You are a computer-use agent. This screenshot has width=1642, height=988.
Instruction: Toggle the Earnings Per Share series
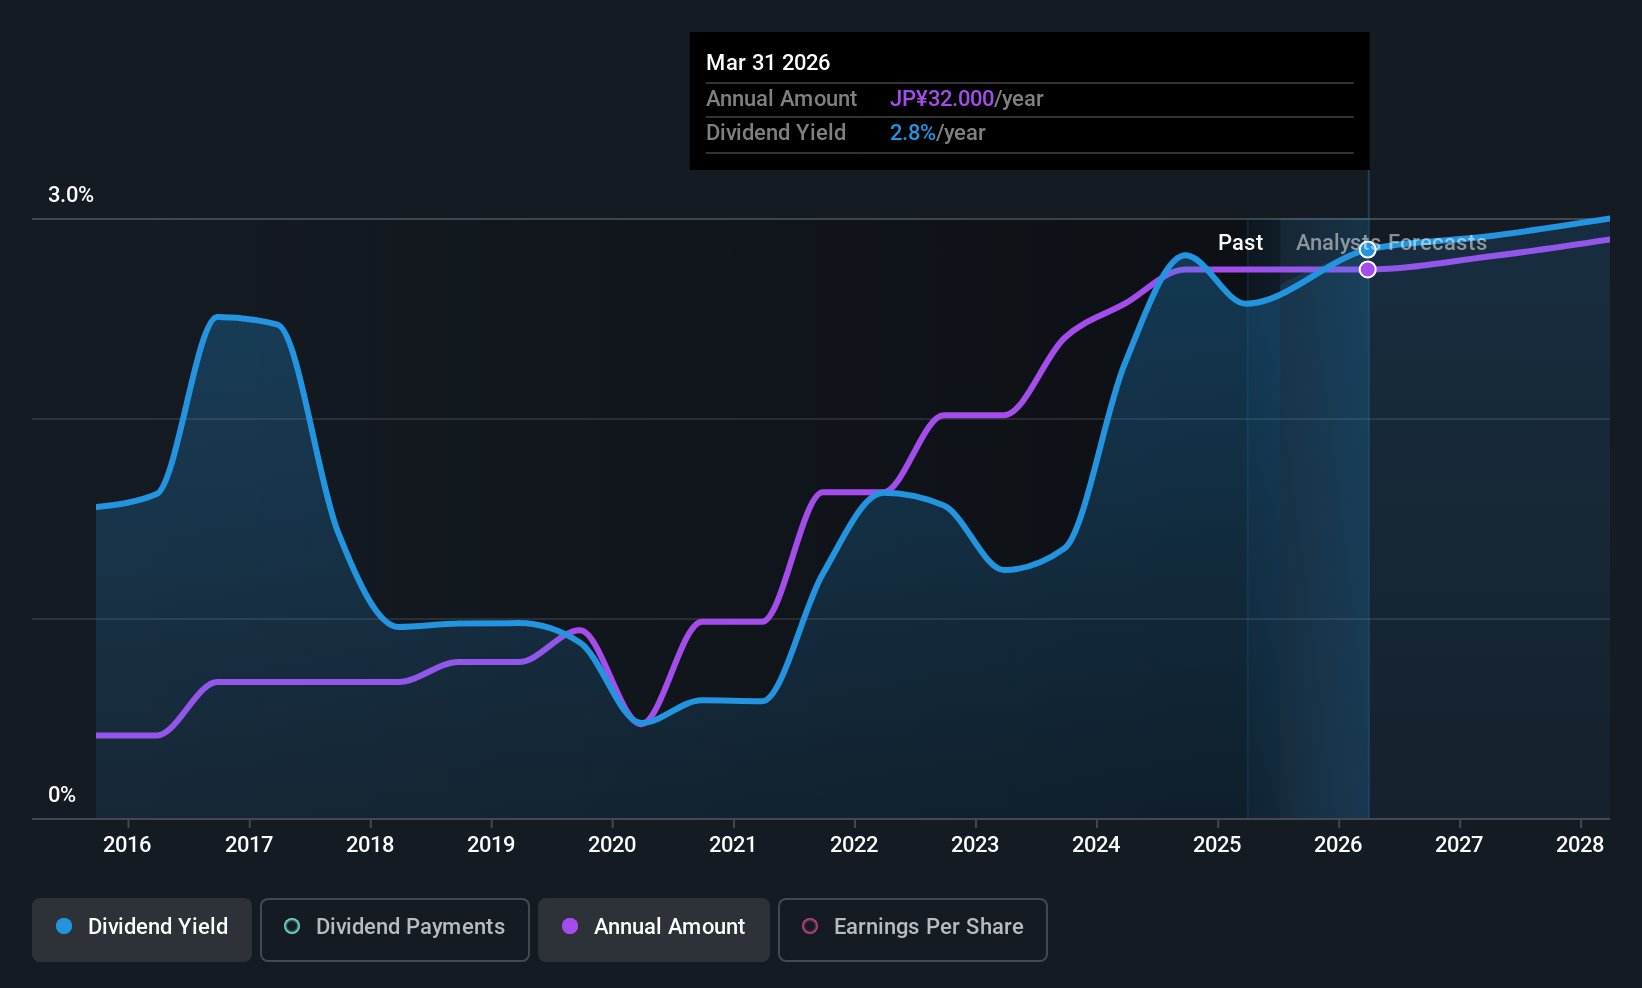[913, 930]
